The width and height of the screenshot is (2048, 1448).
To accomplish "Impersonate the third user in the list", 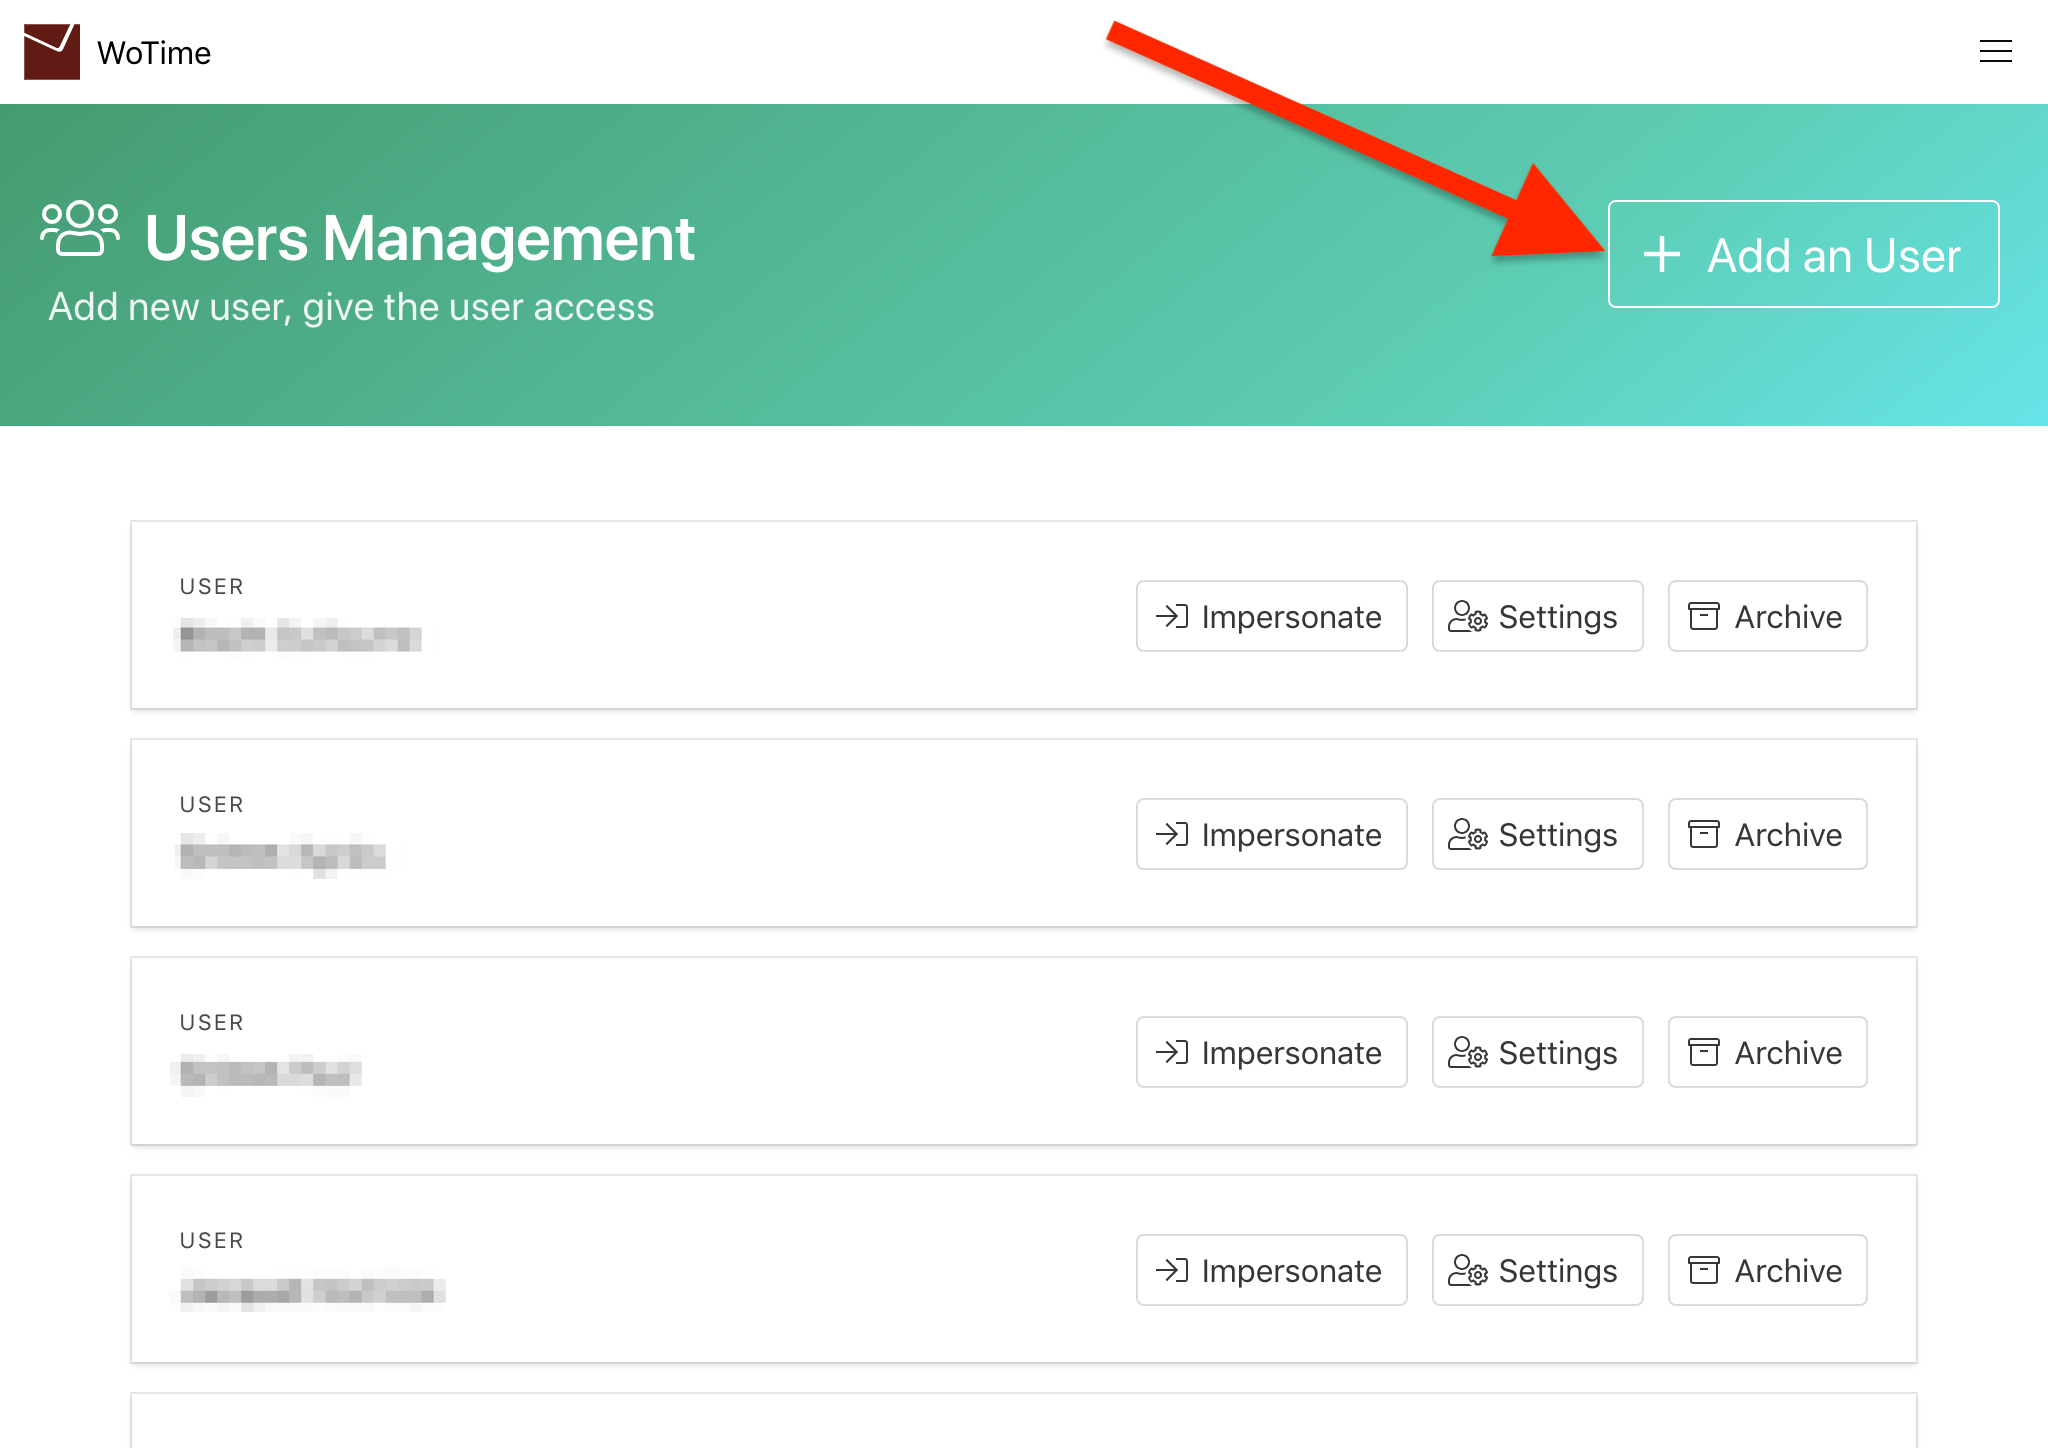I will (x=1271, y=1052).
